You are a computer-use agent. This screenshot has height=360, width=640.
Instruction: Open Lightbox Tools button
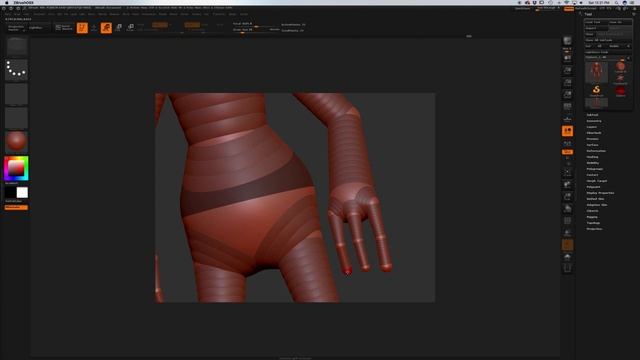[608, 52]
